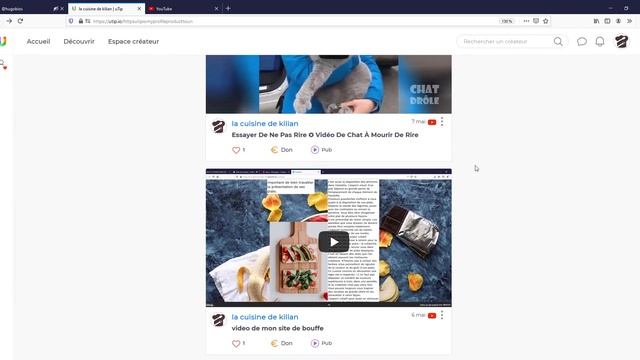Viewport: 640px width, 360px height.
Task: Open the notifications bell icon
Action: tap(600, 42)
